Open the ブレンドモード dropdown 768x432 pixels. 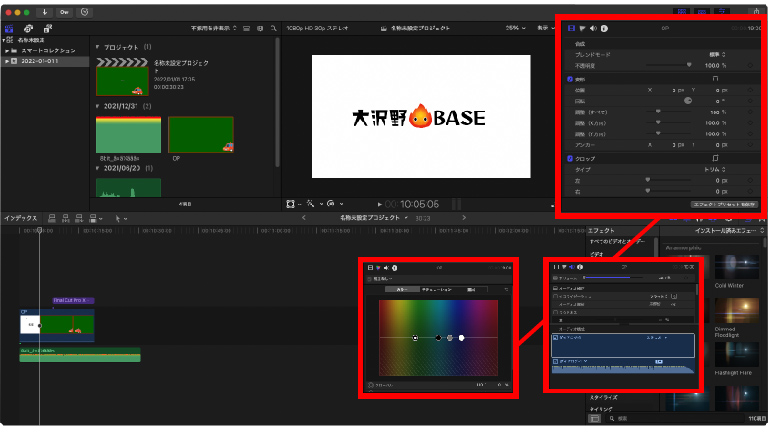717,54
